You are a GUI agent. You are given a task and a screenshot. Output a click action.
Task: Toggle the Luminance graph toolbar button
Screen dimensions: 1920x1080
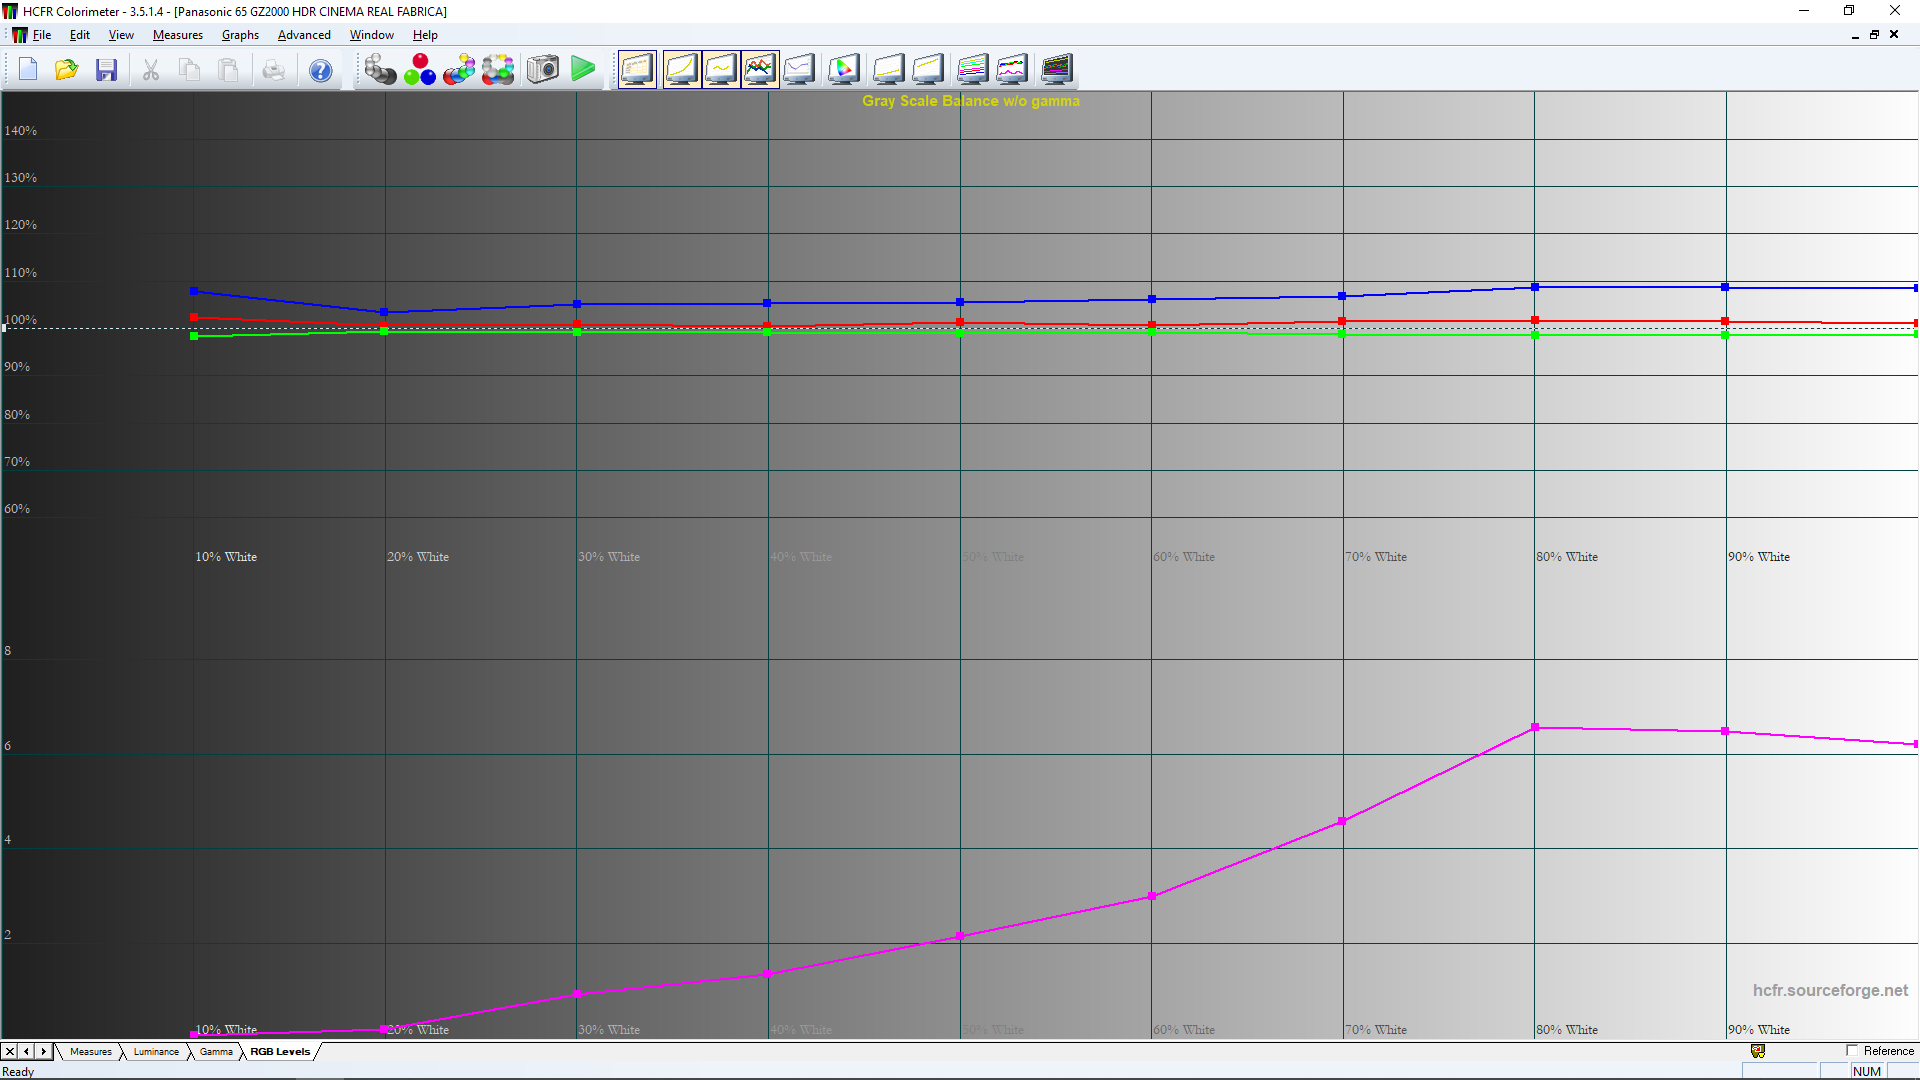pos(681,70)
